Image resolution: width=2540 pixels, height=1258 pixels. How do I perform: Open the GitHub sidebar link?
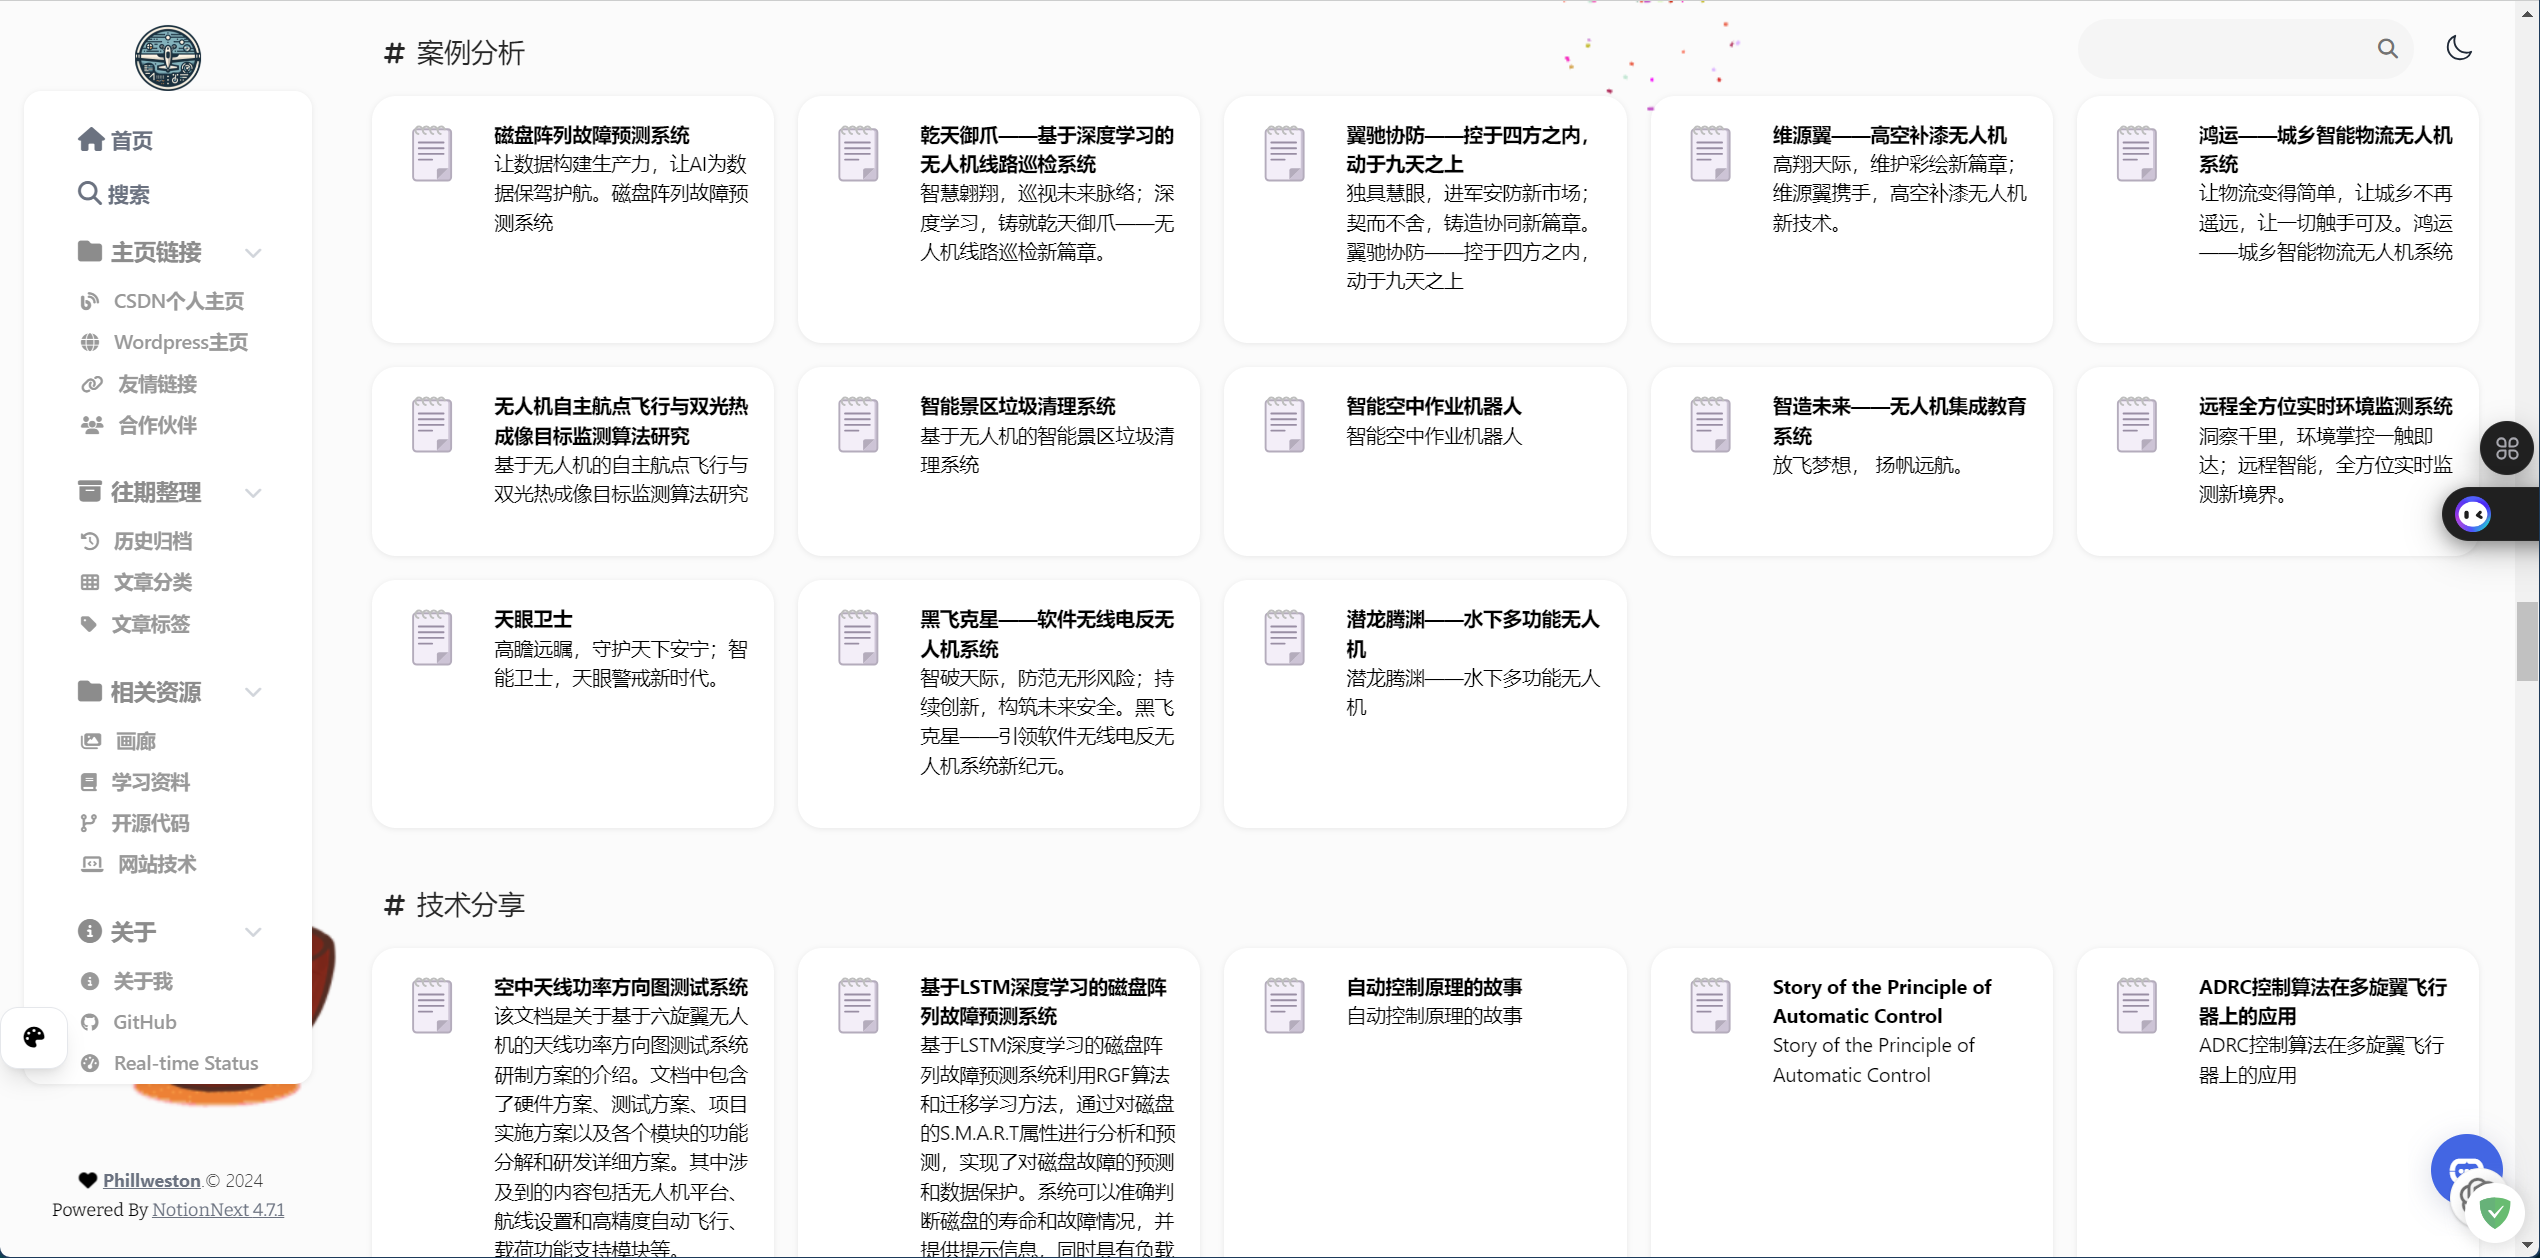click(144, 1022)
